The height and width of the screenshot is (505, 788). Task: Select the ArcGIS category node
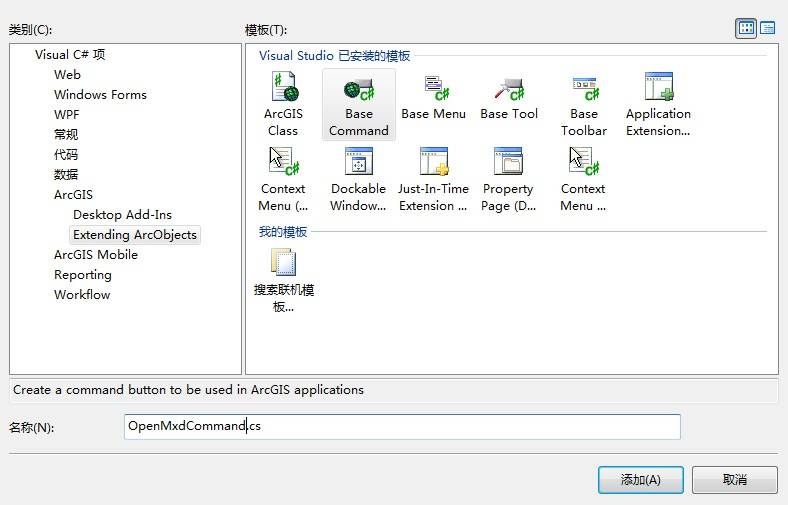point(73,194)
